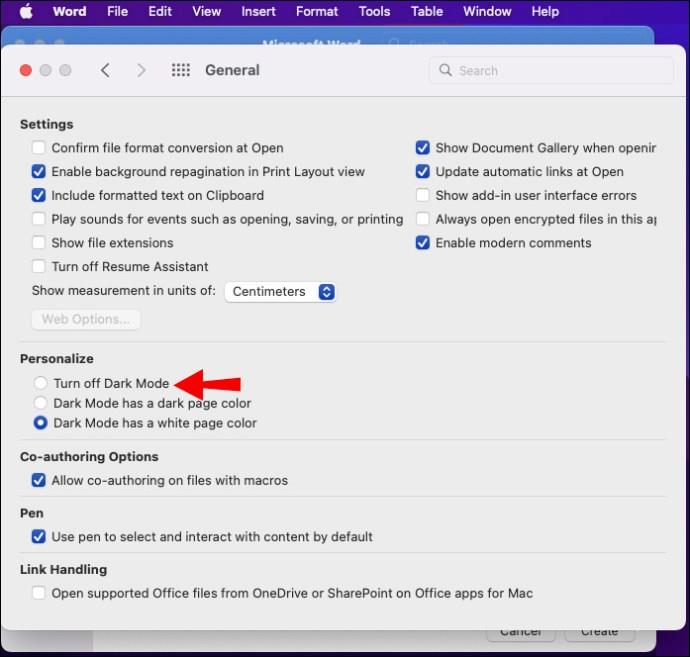Close the General preferences window
Screen dimensions: 690x657
[x=26, y=70]
